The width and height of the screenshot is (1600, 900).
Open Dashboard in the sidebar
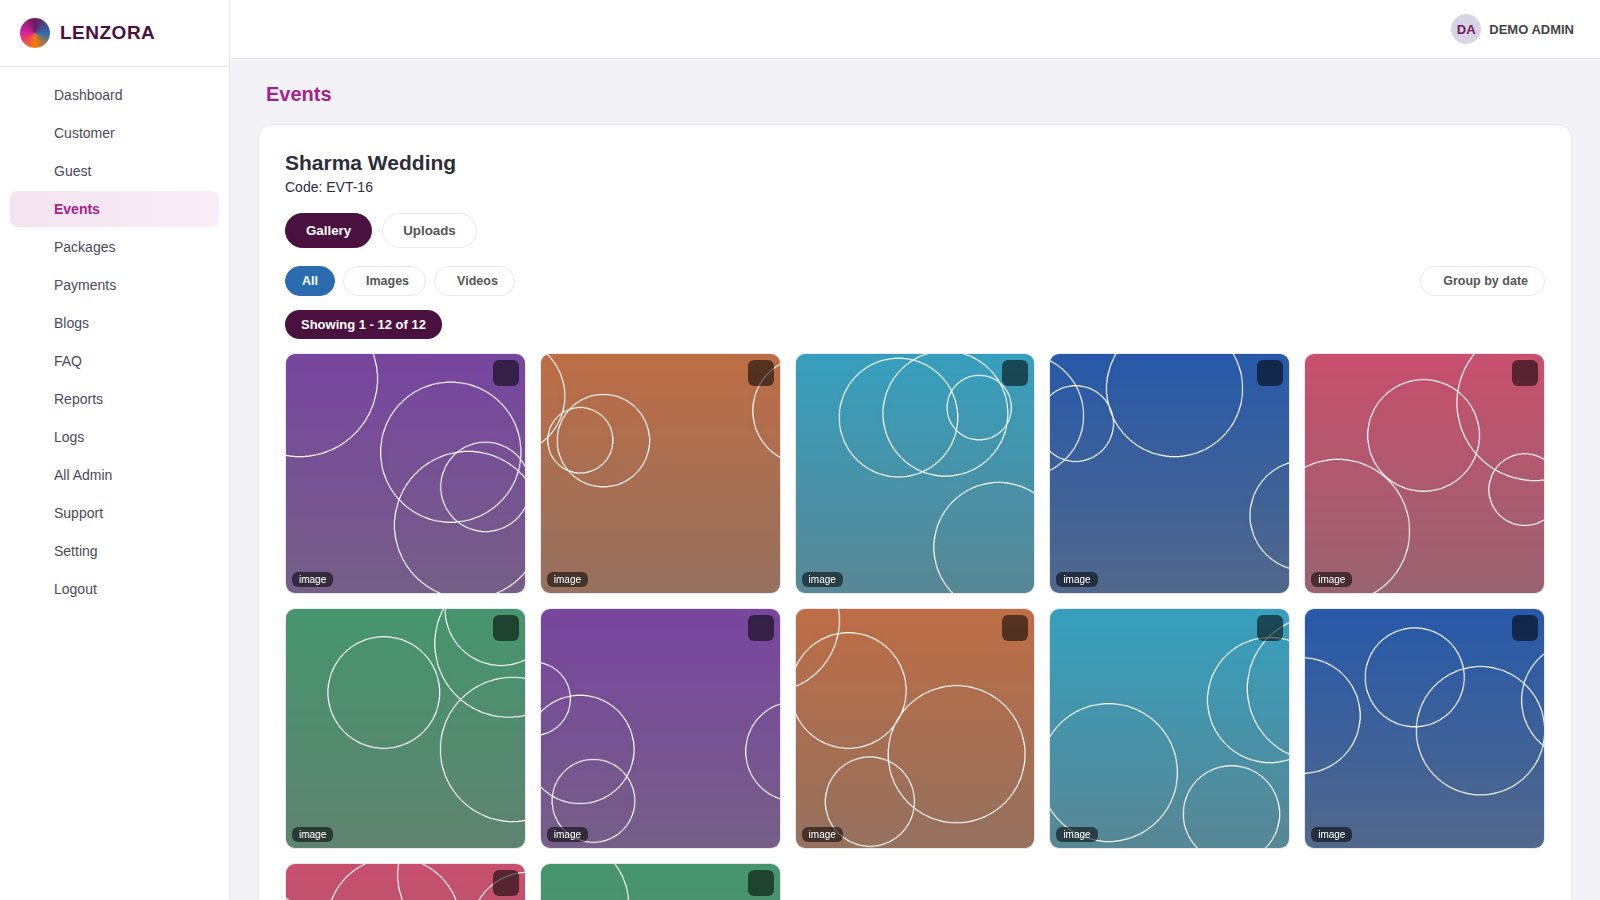coord(114,95)
